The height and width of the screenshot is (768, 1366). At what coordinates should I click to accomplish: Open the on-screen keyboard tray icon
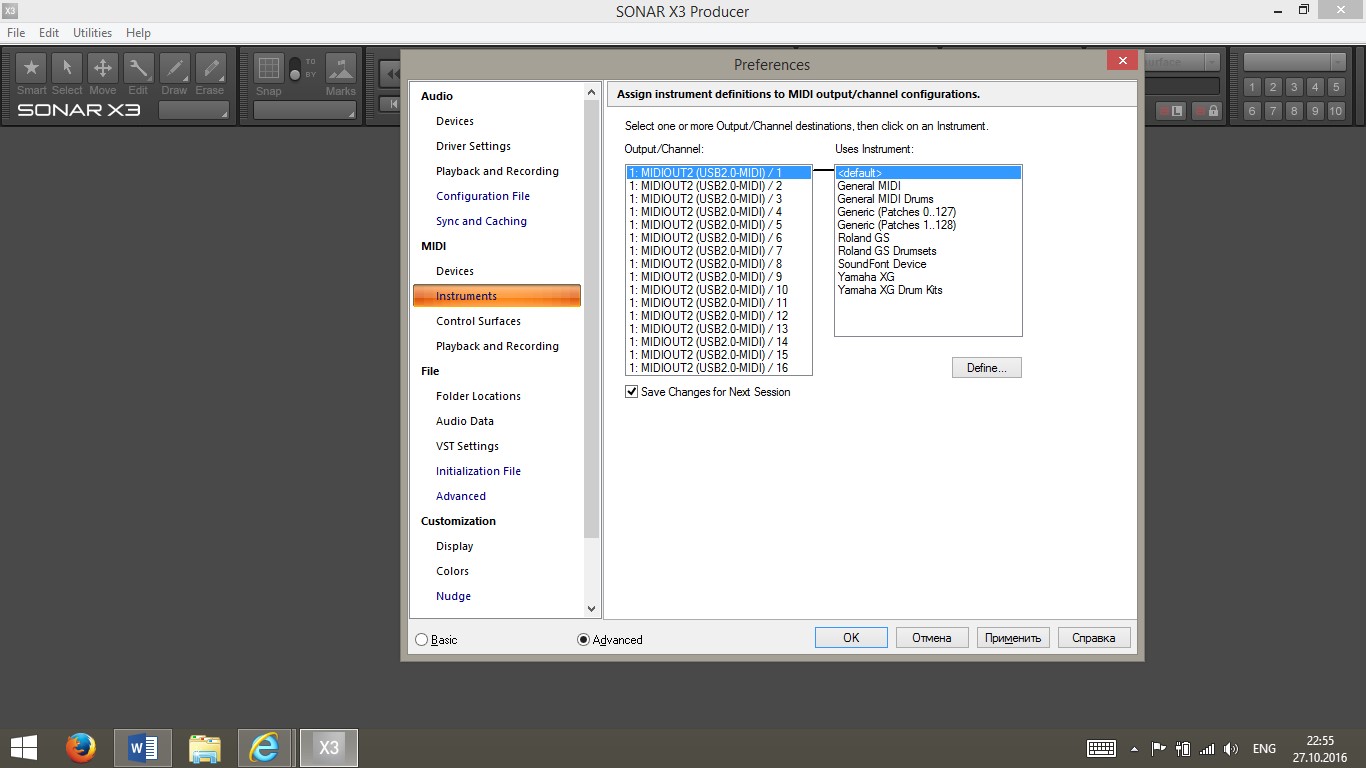[1101, 748]
